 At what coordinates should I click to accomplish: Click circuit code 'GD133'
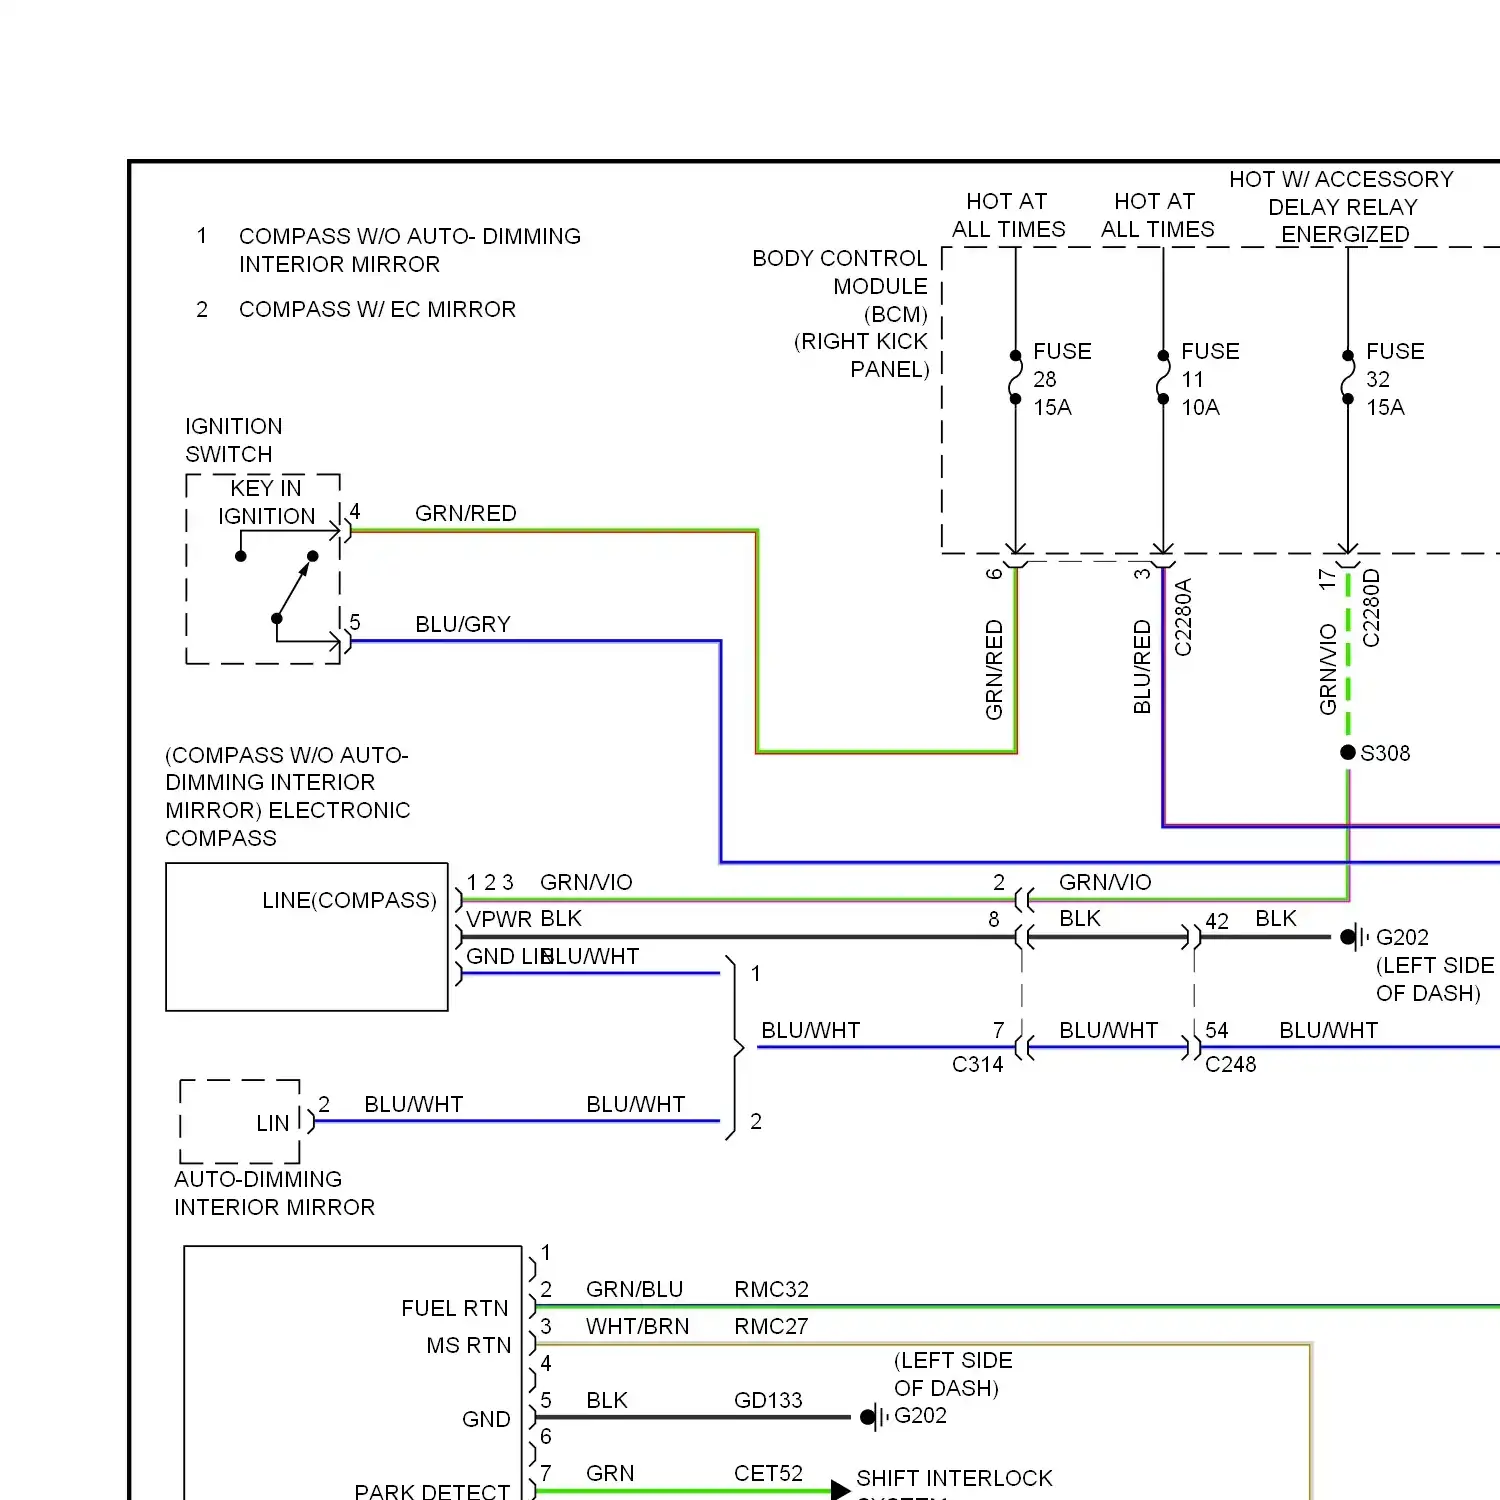[x=768, y=1400]
